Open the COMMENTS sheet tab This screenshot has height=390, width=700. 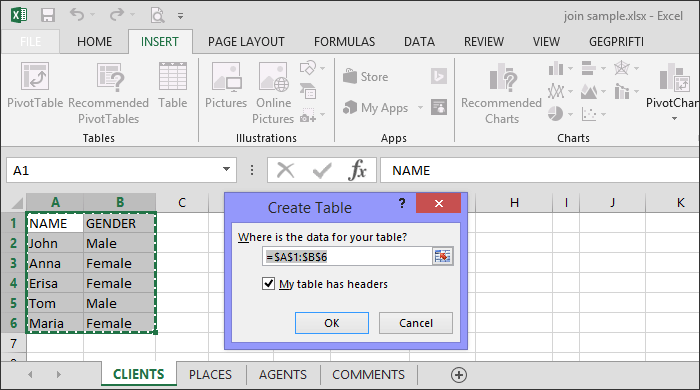(368, 374)
